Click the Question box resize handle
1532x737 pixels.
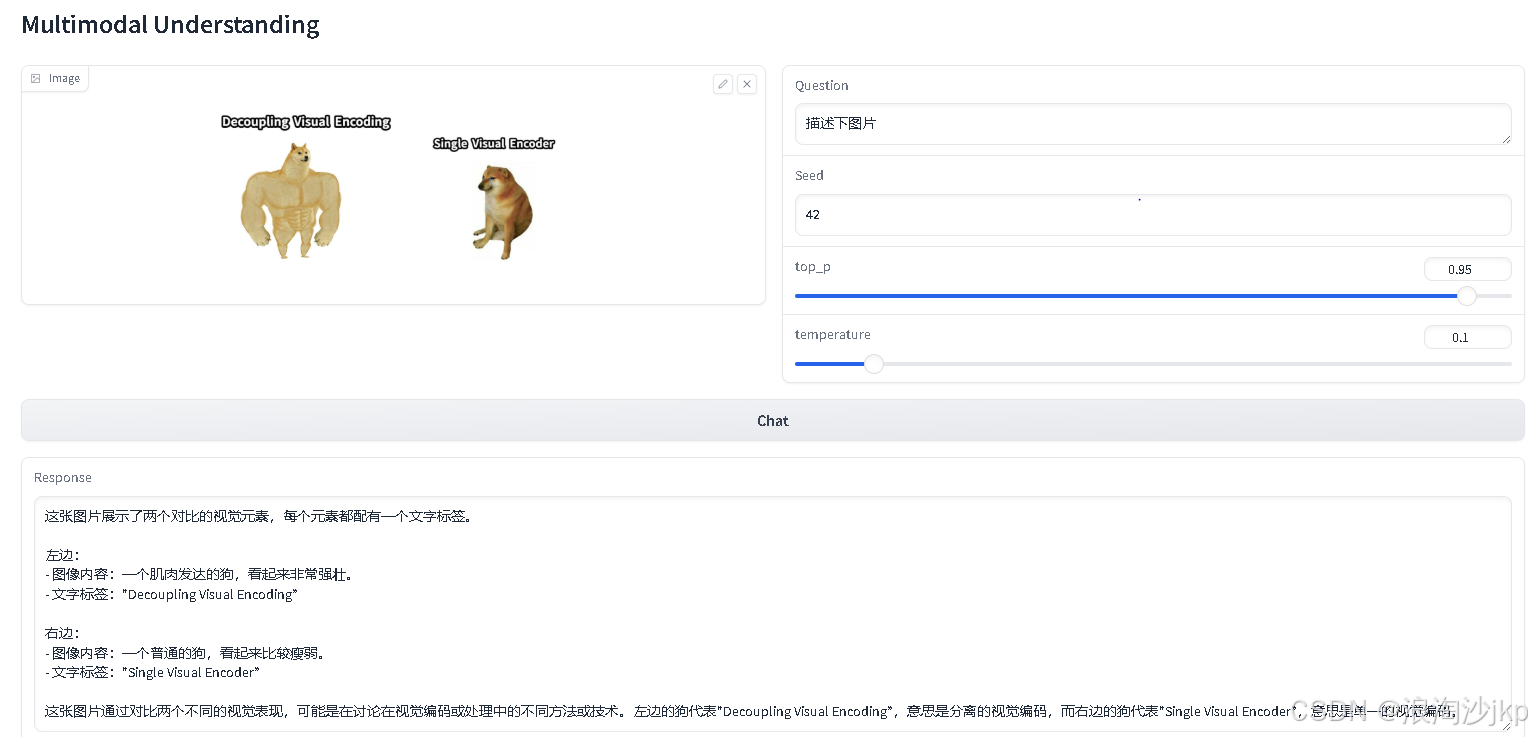tap(1505, 138)
